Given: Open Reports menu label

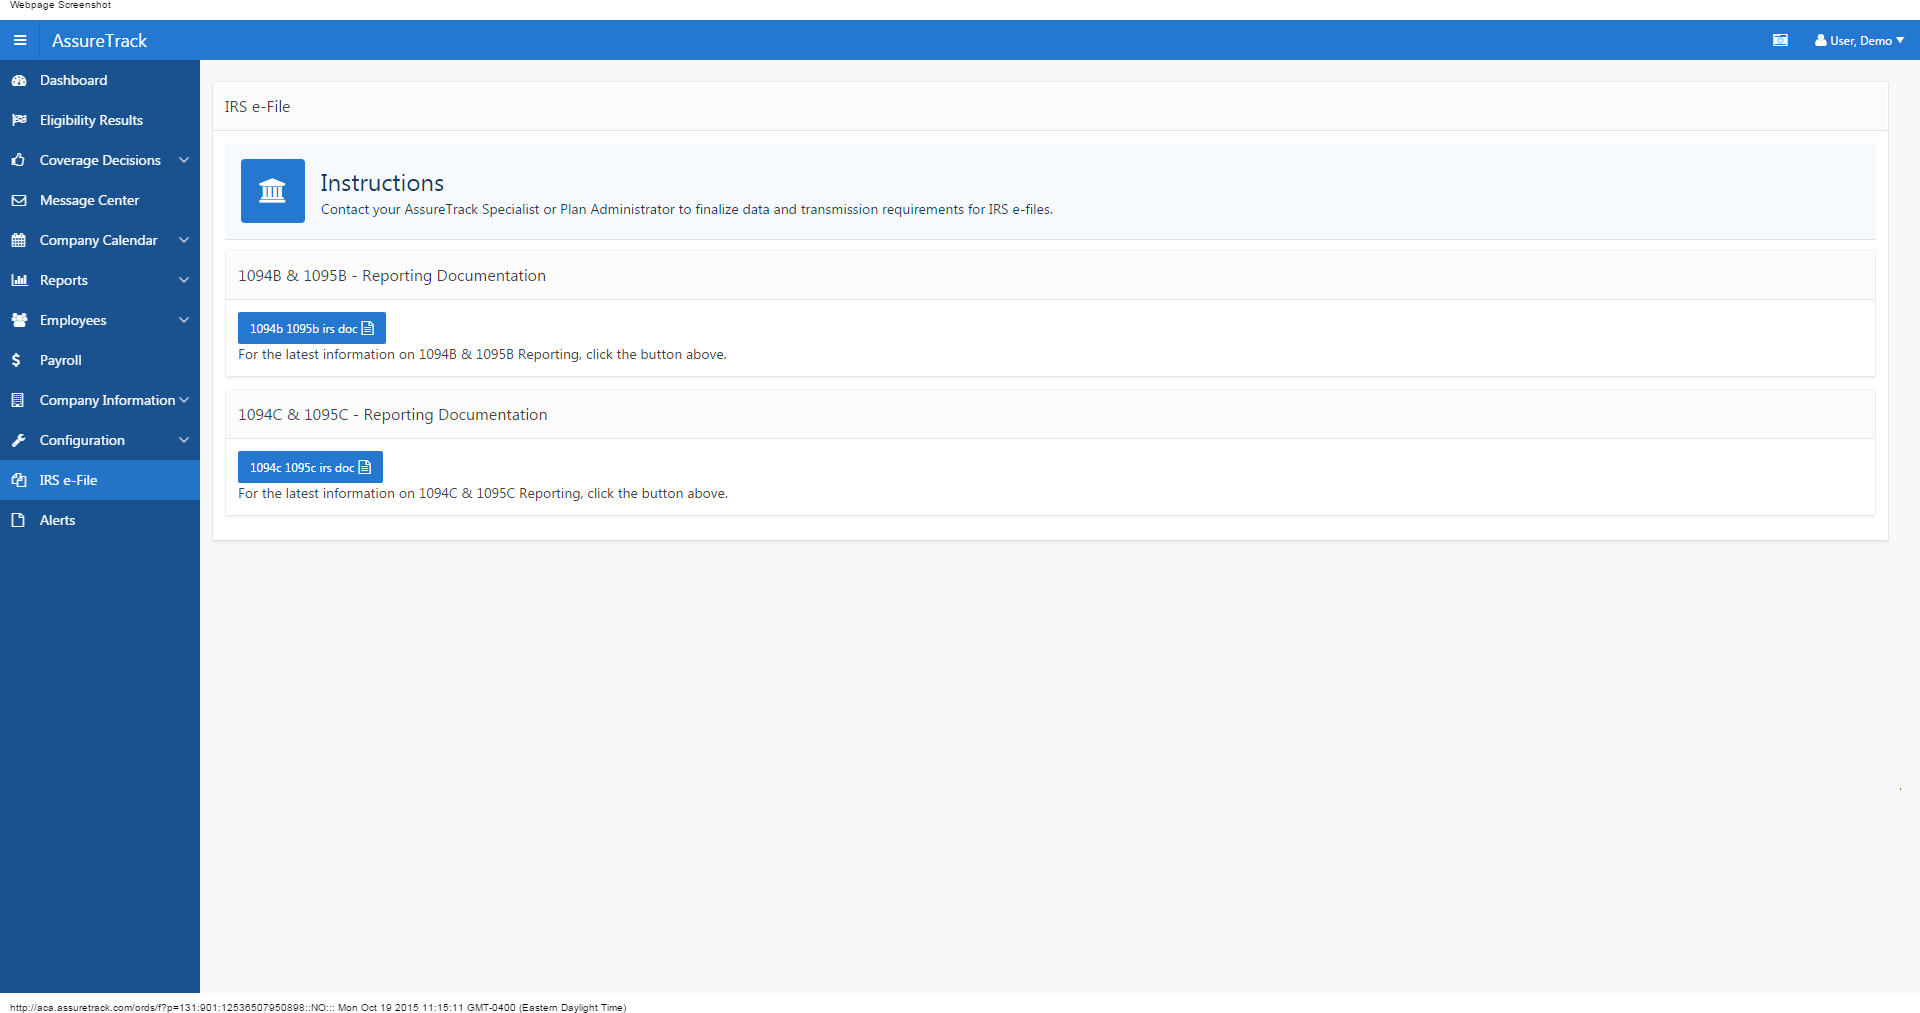Looking at the screenshot, I should click(64, 280).
